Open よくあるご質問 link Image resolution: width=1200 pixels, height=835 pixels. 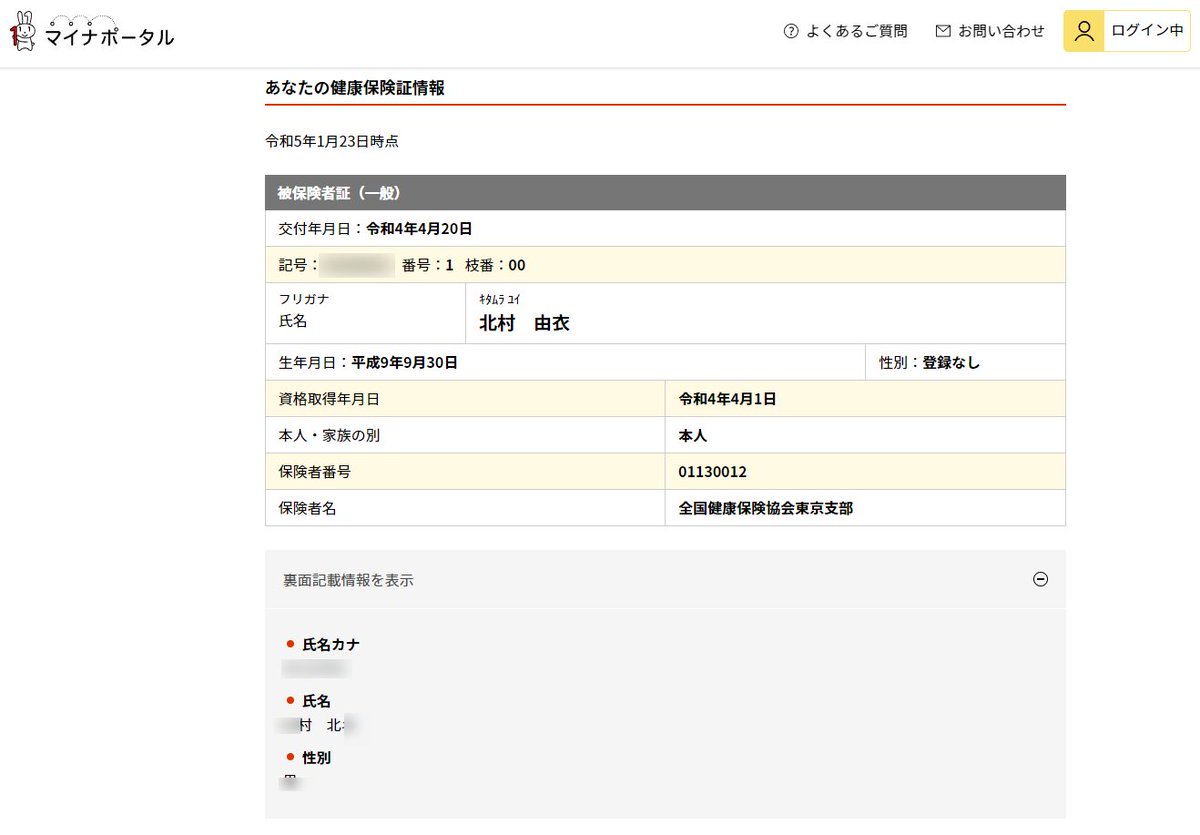[855, 31]
